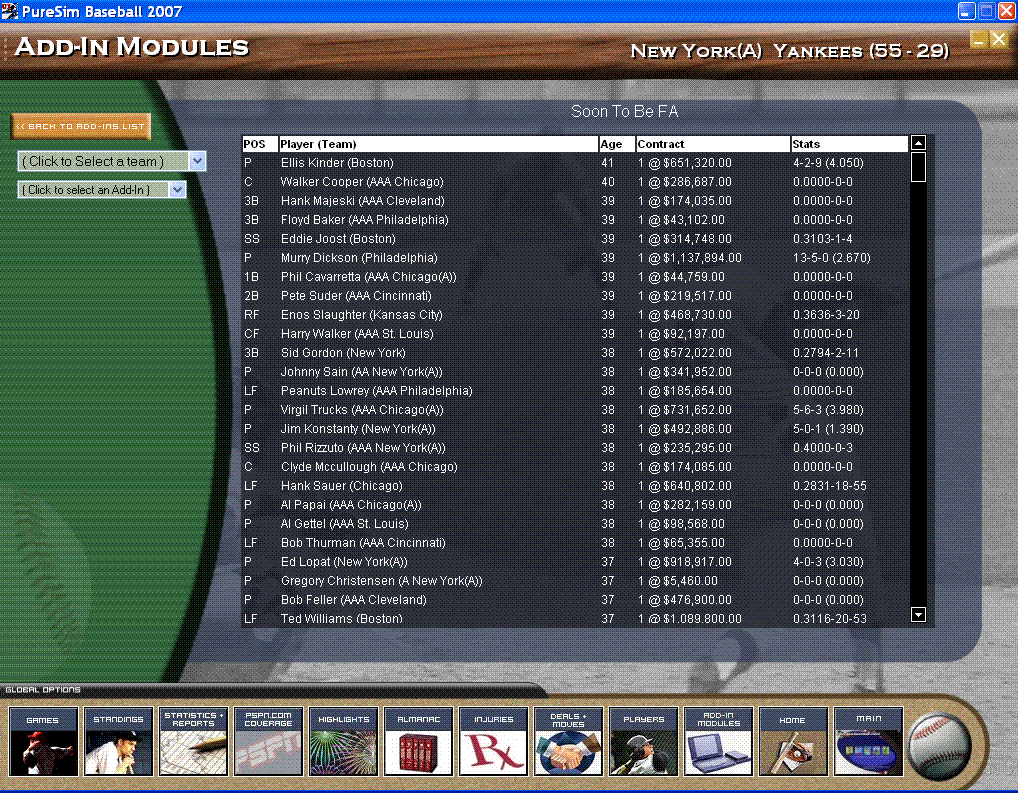Image resolution: width=1018 pixels, height=793 pixels.
Task: Open Add-In Modules laptop icon
Action: click(x=718, y=742)
